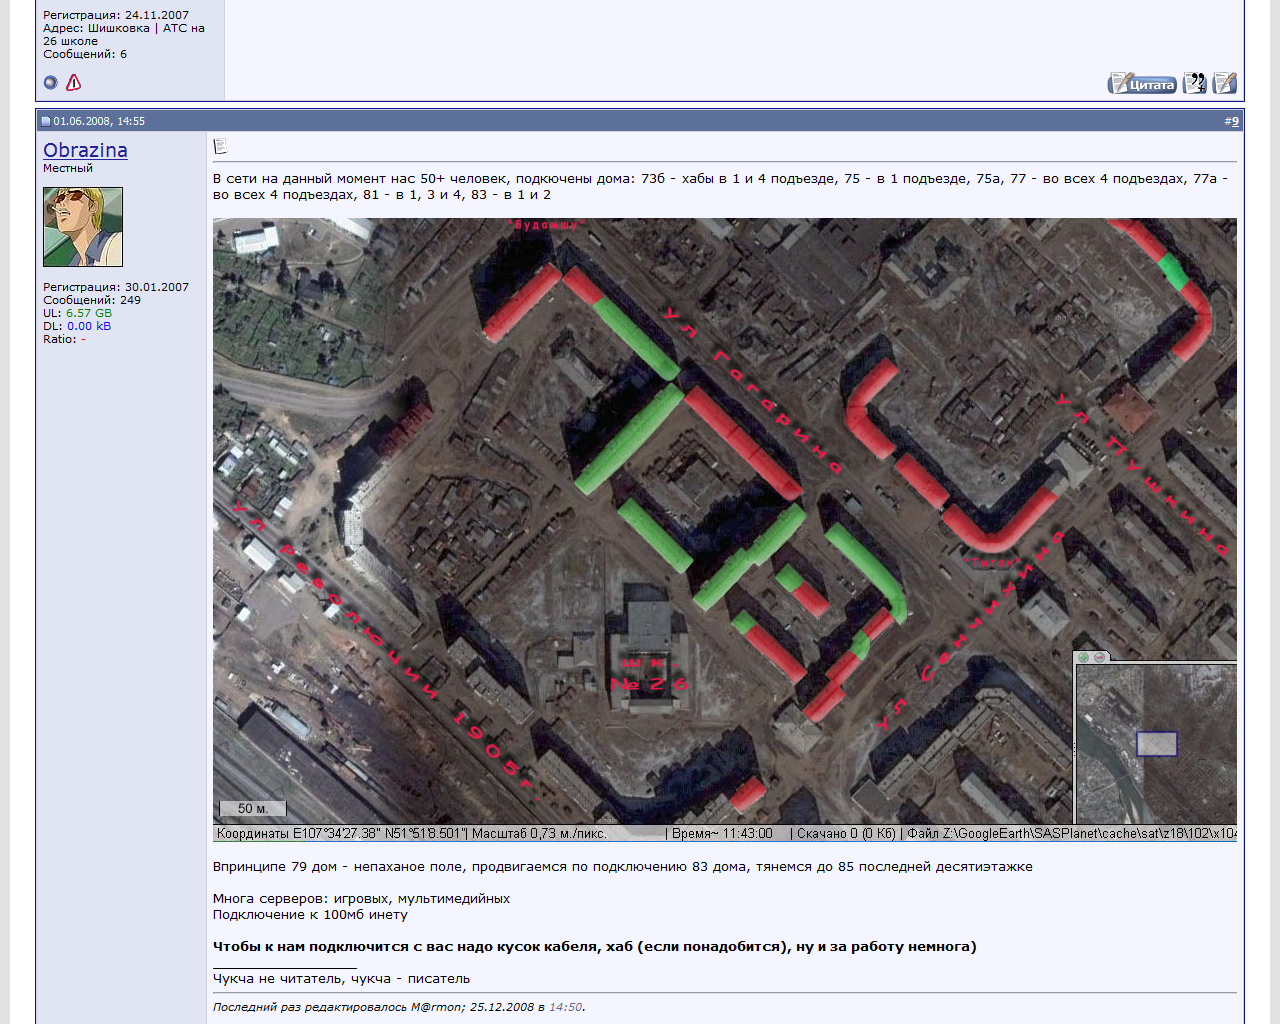This screenshot has height=1024, width=1280.
Task: Toggle multi-quote icon with quotation marks
Action: pos(1194,84)
